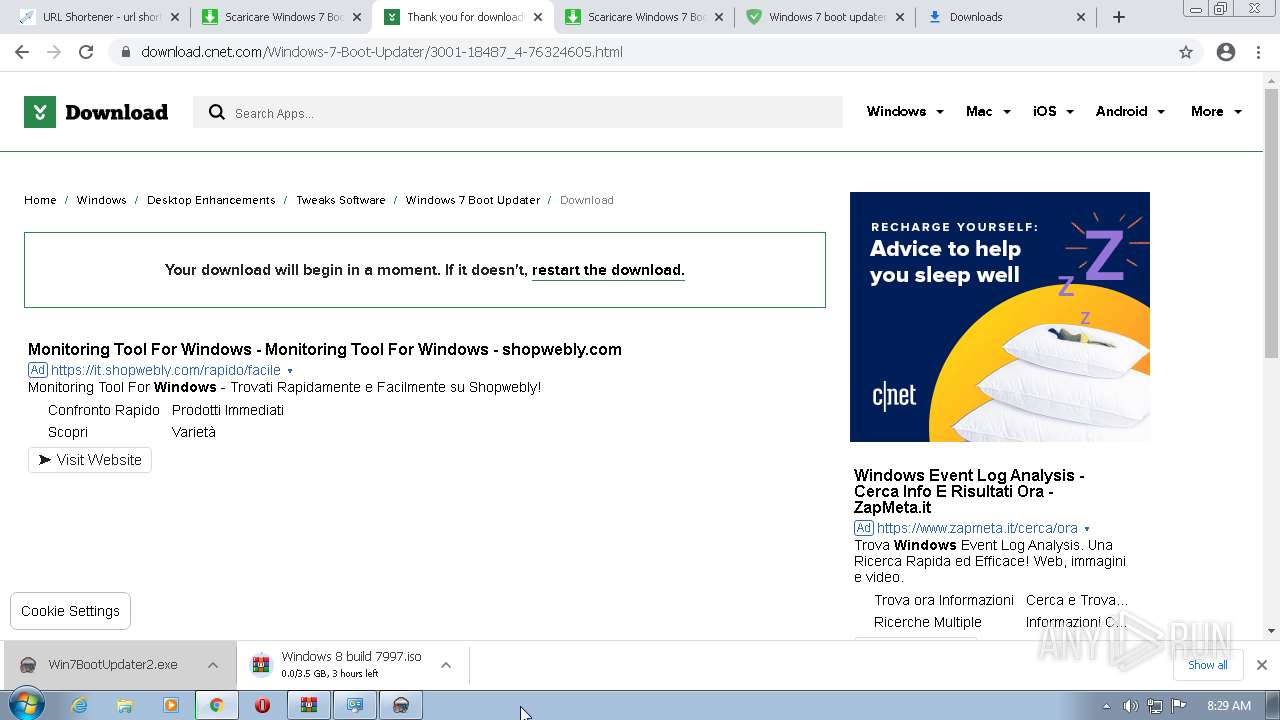Image resolution: width=1280 pixels, height=720 pixels.
Task: Click the CNET Download logo
Action: click(96, 112)
